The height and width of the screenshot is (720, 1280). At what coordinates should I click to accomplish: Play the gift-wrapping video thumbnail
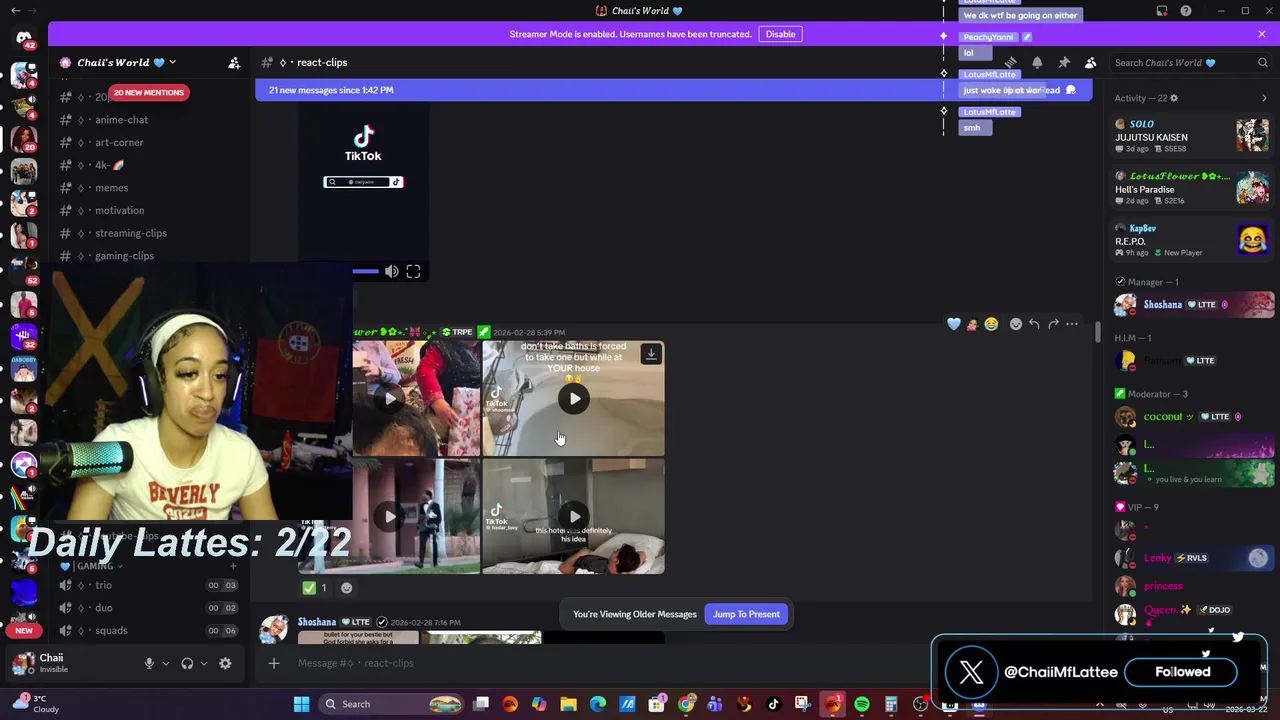click(x=390, y=399)
